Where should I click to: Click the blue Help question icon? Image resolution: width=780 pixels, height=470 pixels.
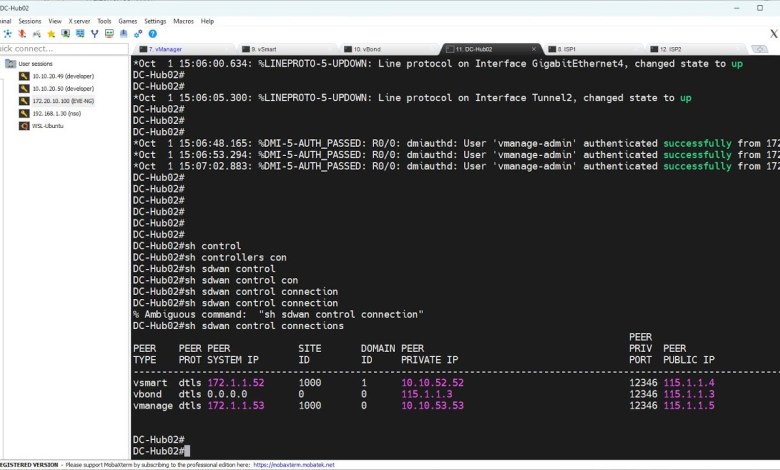pos(153,34)
